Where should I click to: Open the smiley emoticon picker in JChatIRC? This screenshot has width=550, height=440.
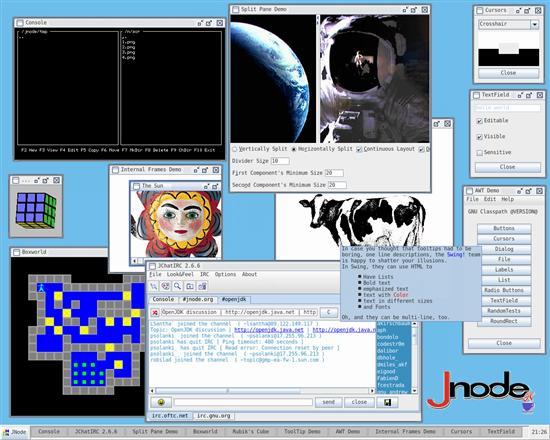pos(161,402)
